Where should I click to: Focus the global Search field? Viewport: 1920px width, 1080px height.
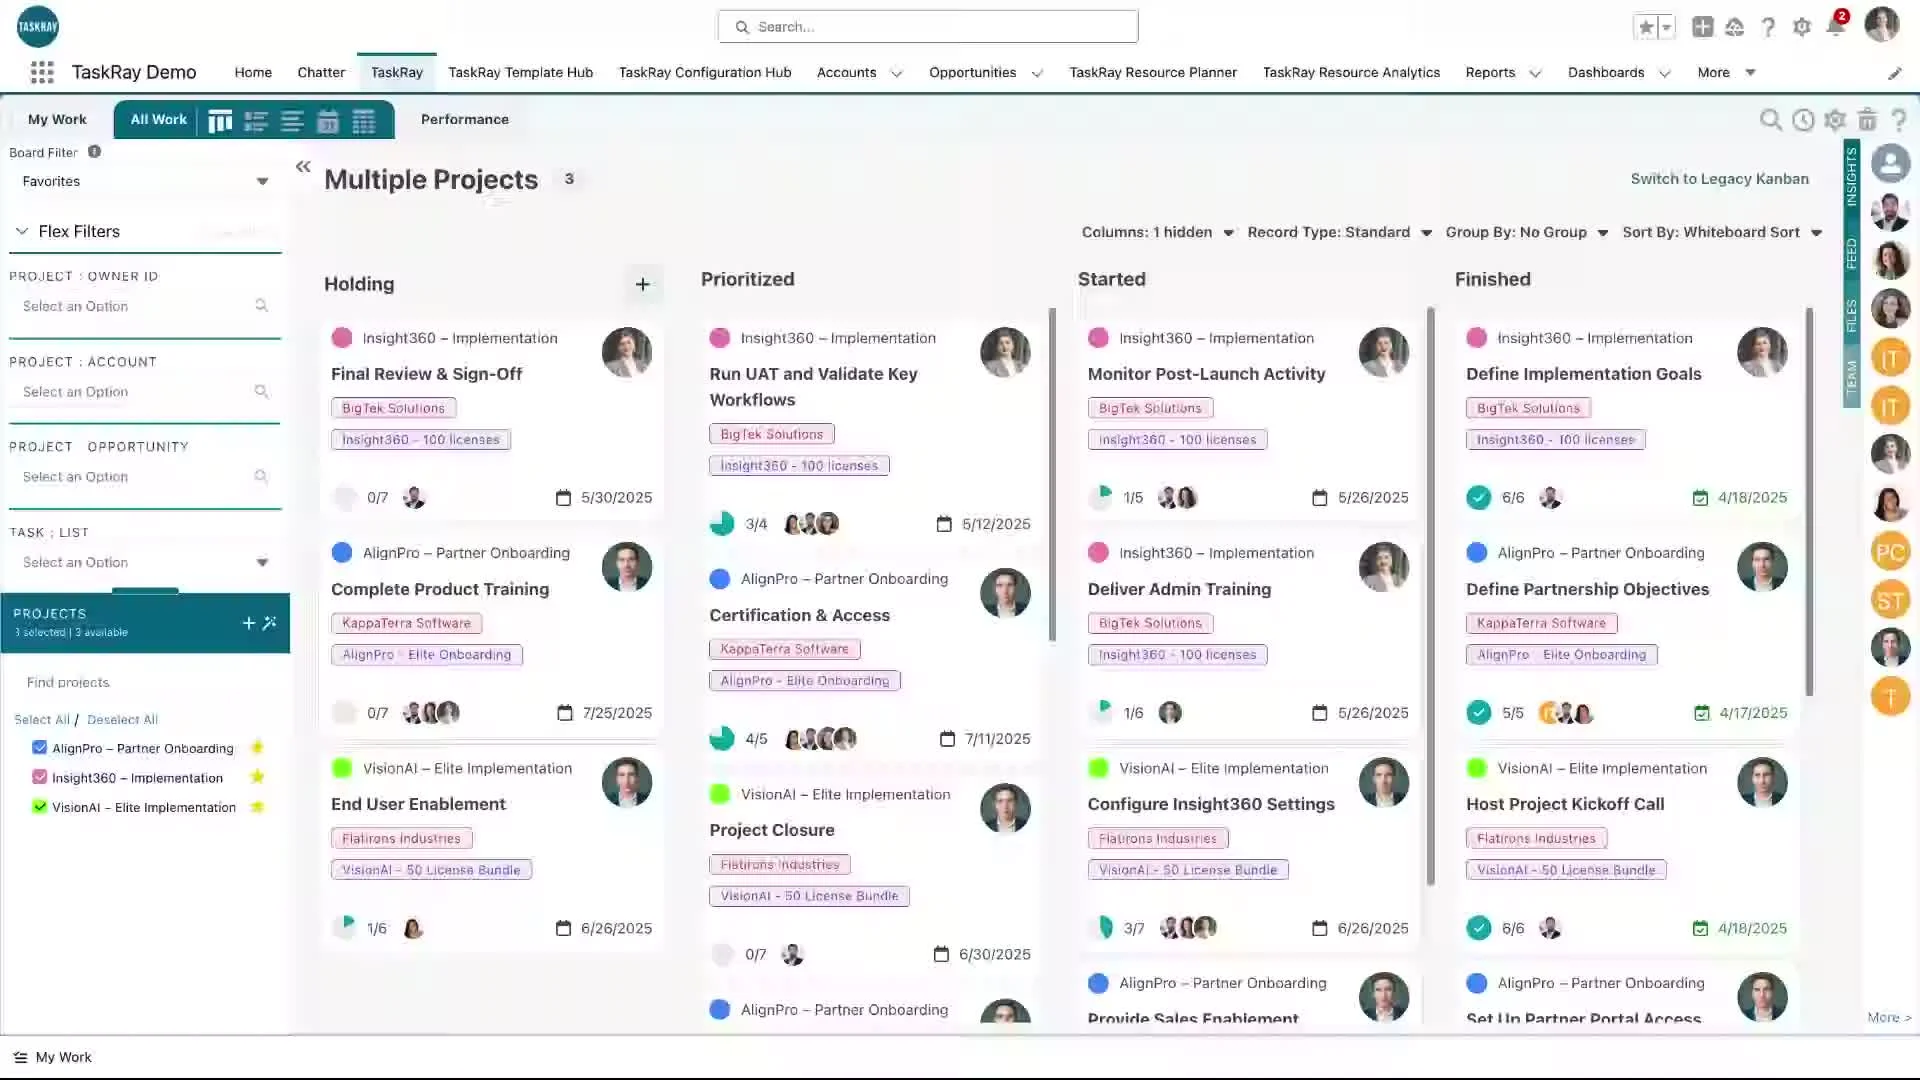928,27
